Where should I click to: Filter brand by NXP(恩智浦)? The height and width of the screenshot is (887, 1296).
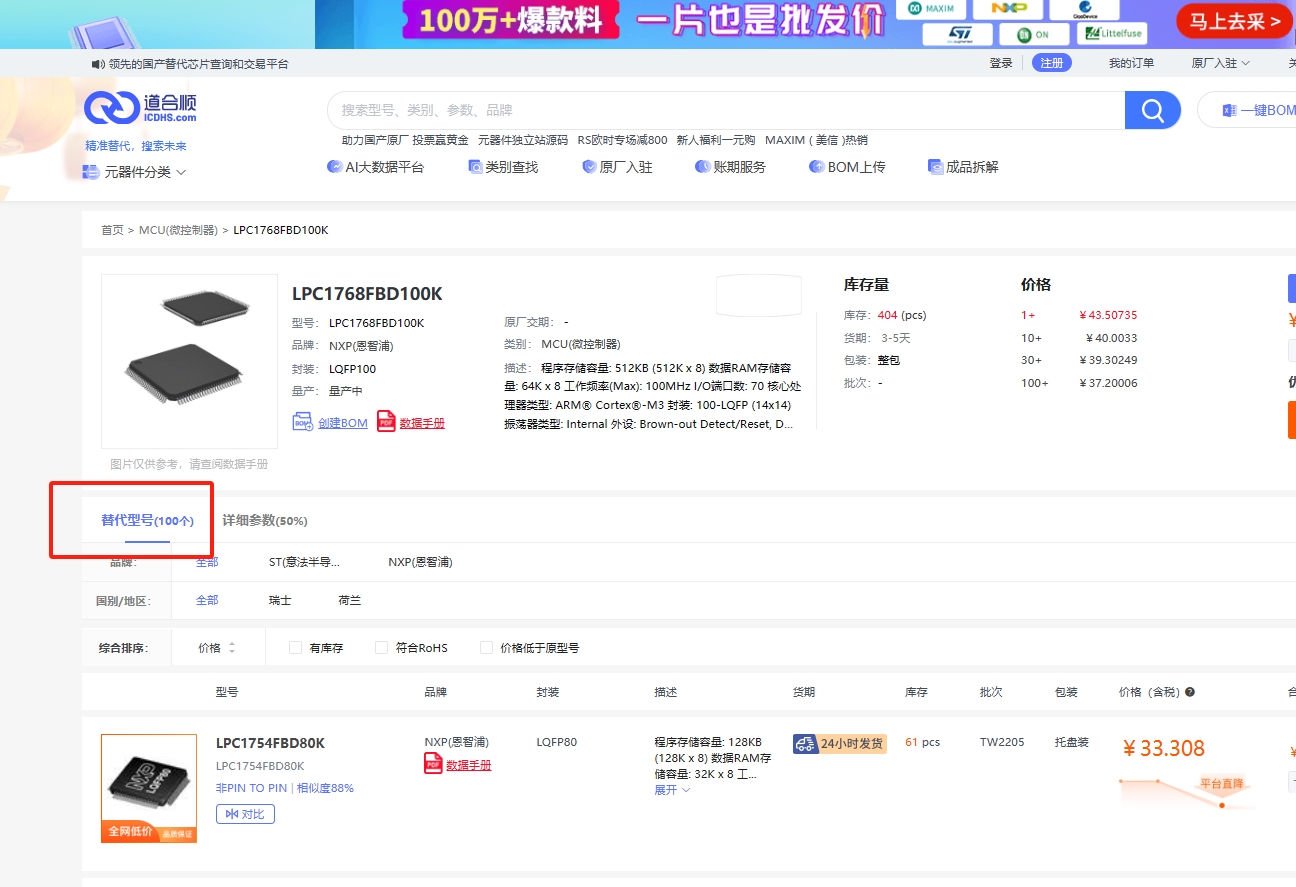pos(420,562)
